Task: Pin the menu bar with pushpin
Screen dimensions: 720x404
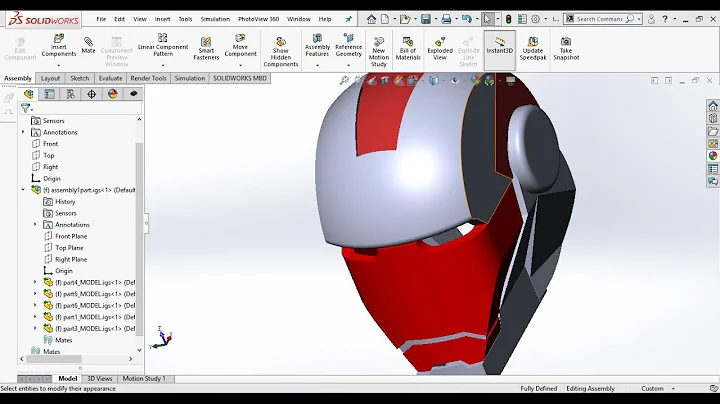Action: pos(349,19)
